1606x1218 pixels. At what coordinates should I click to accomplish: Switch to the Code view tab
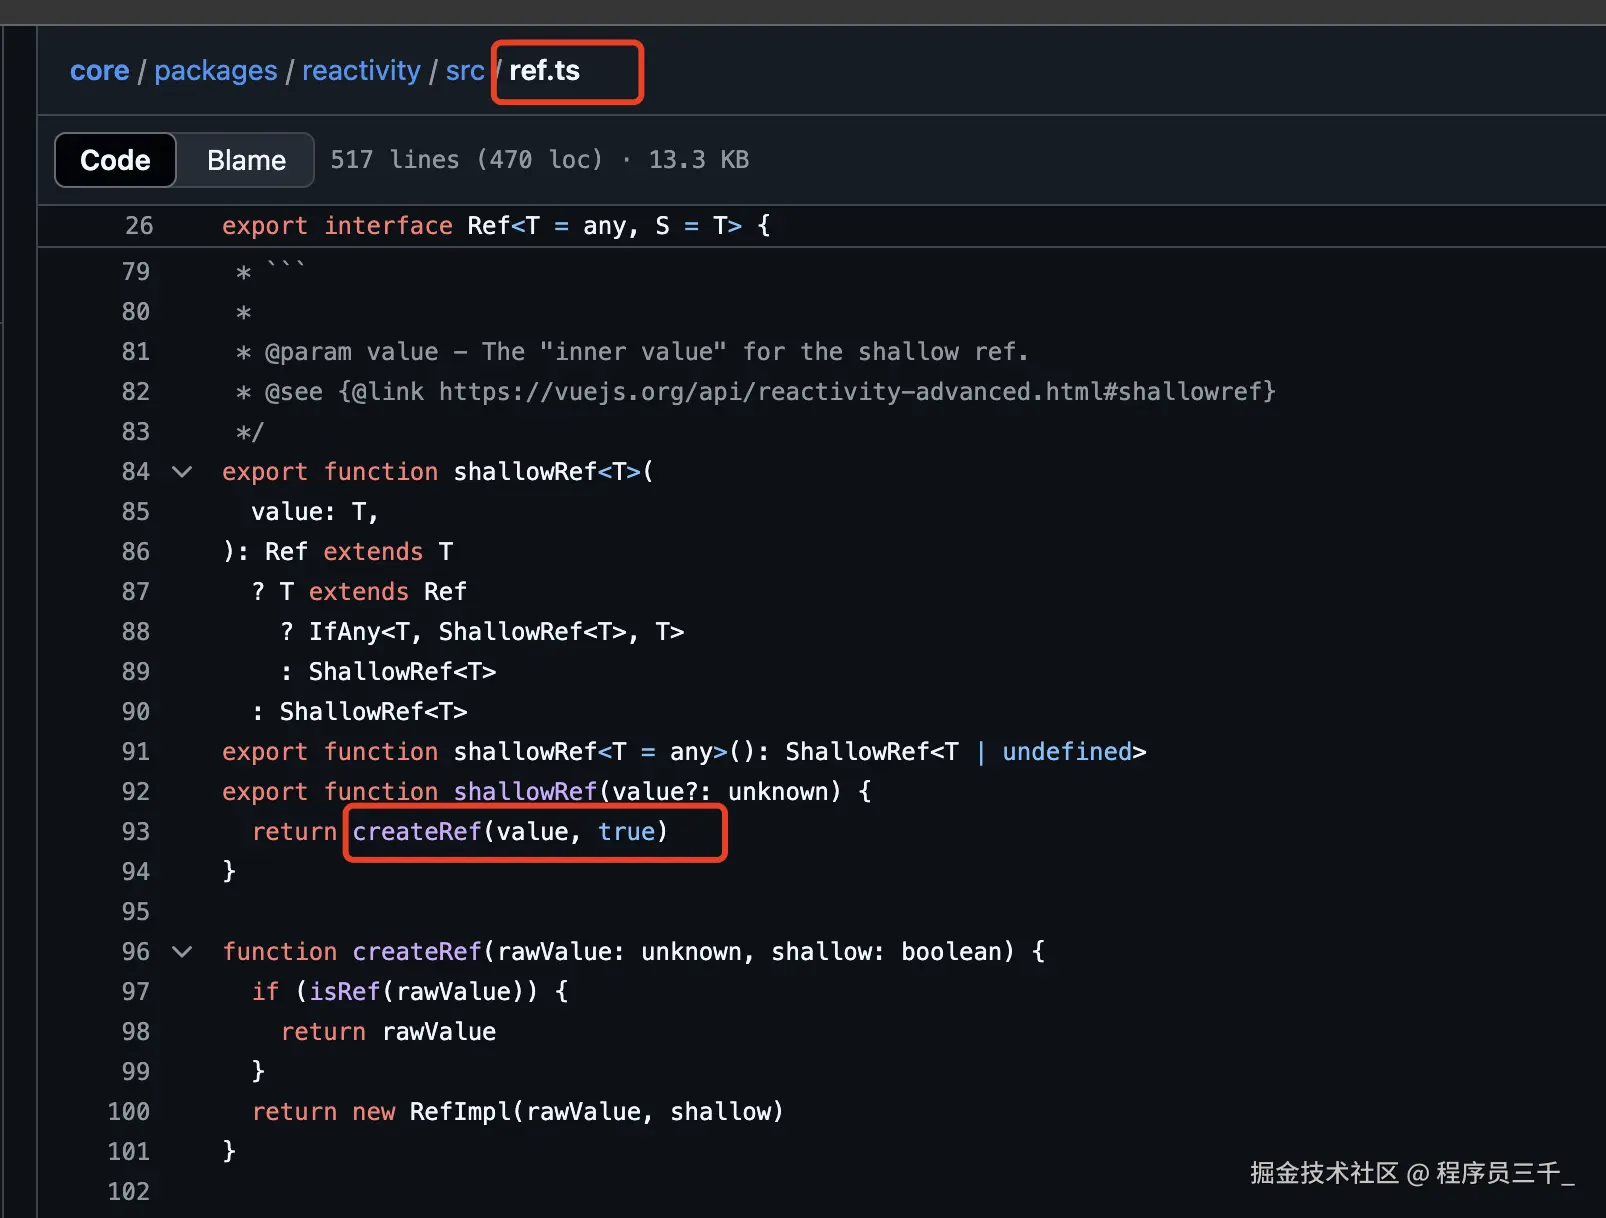pyautogui.click(x=115, y=160)
